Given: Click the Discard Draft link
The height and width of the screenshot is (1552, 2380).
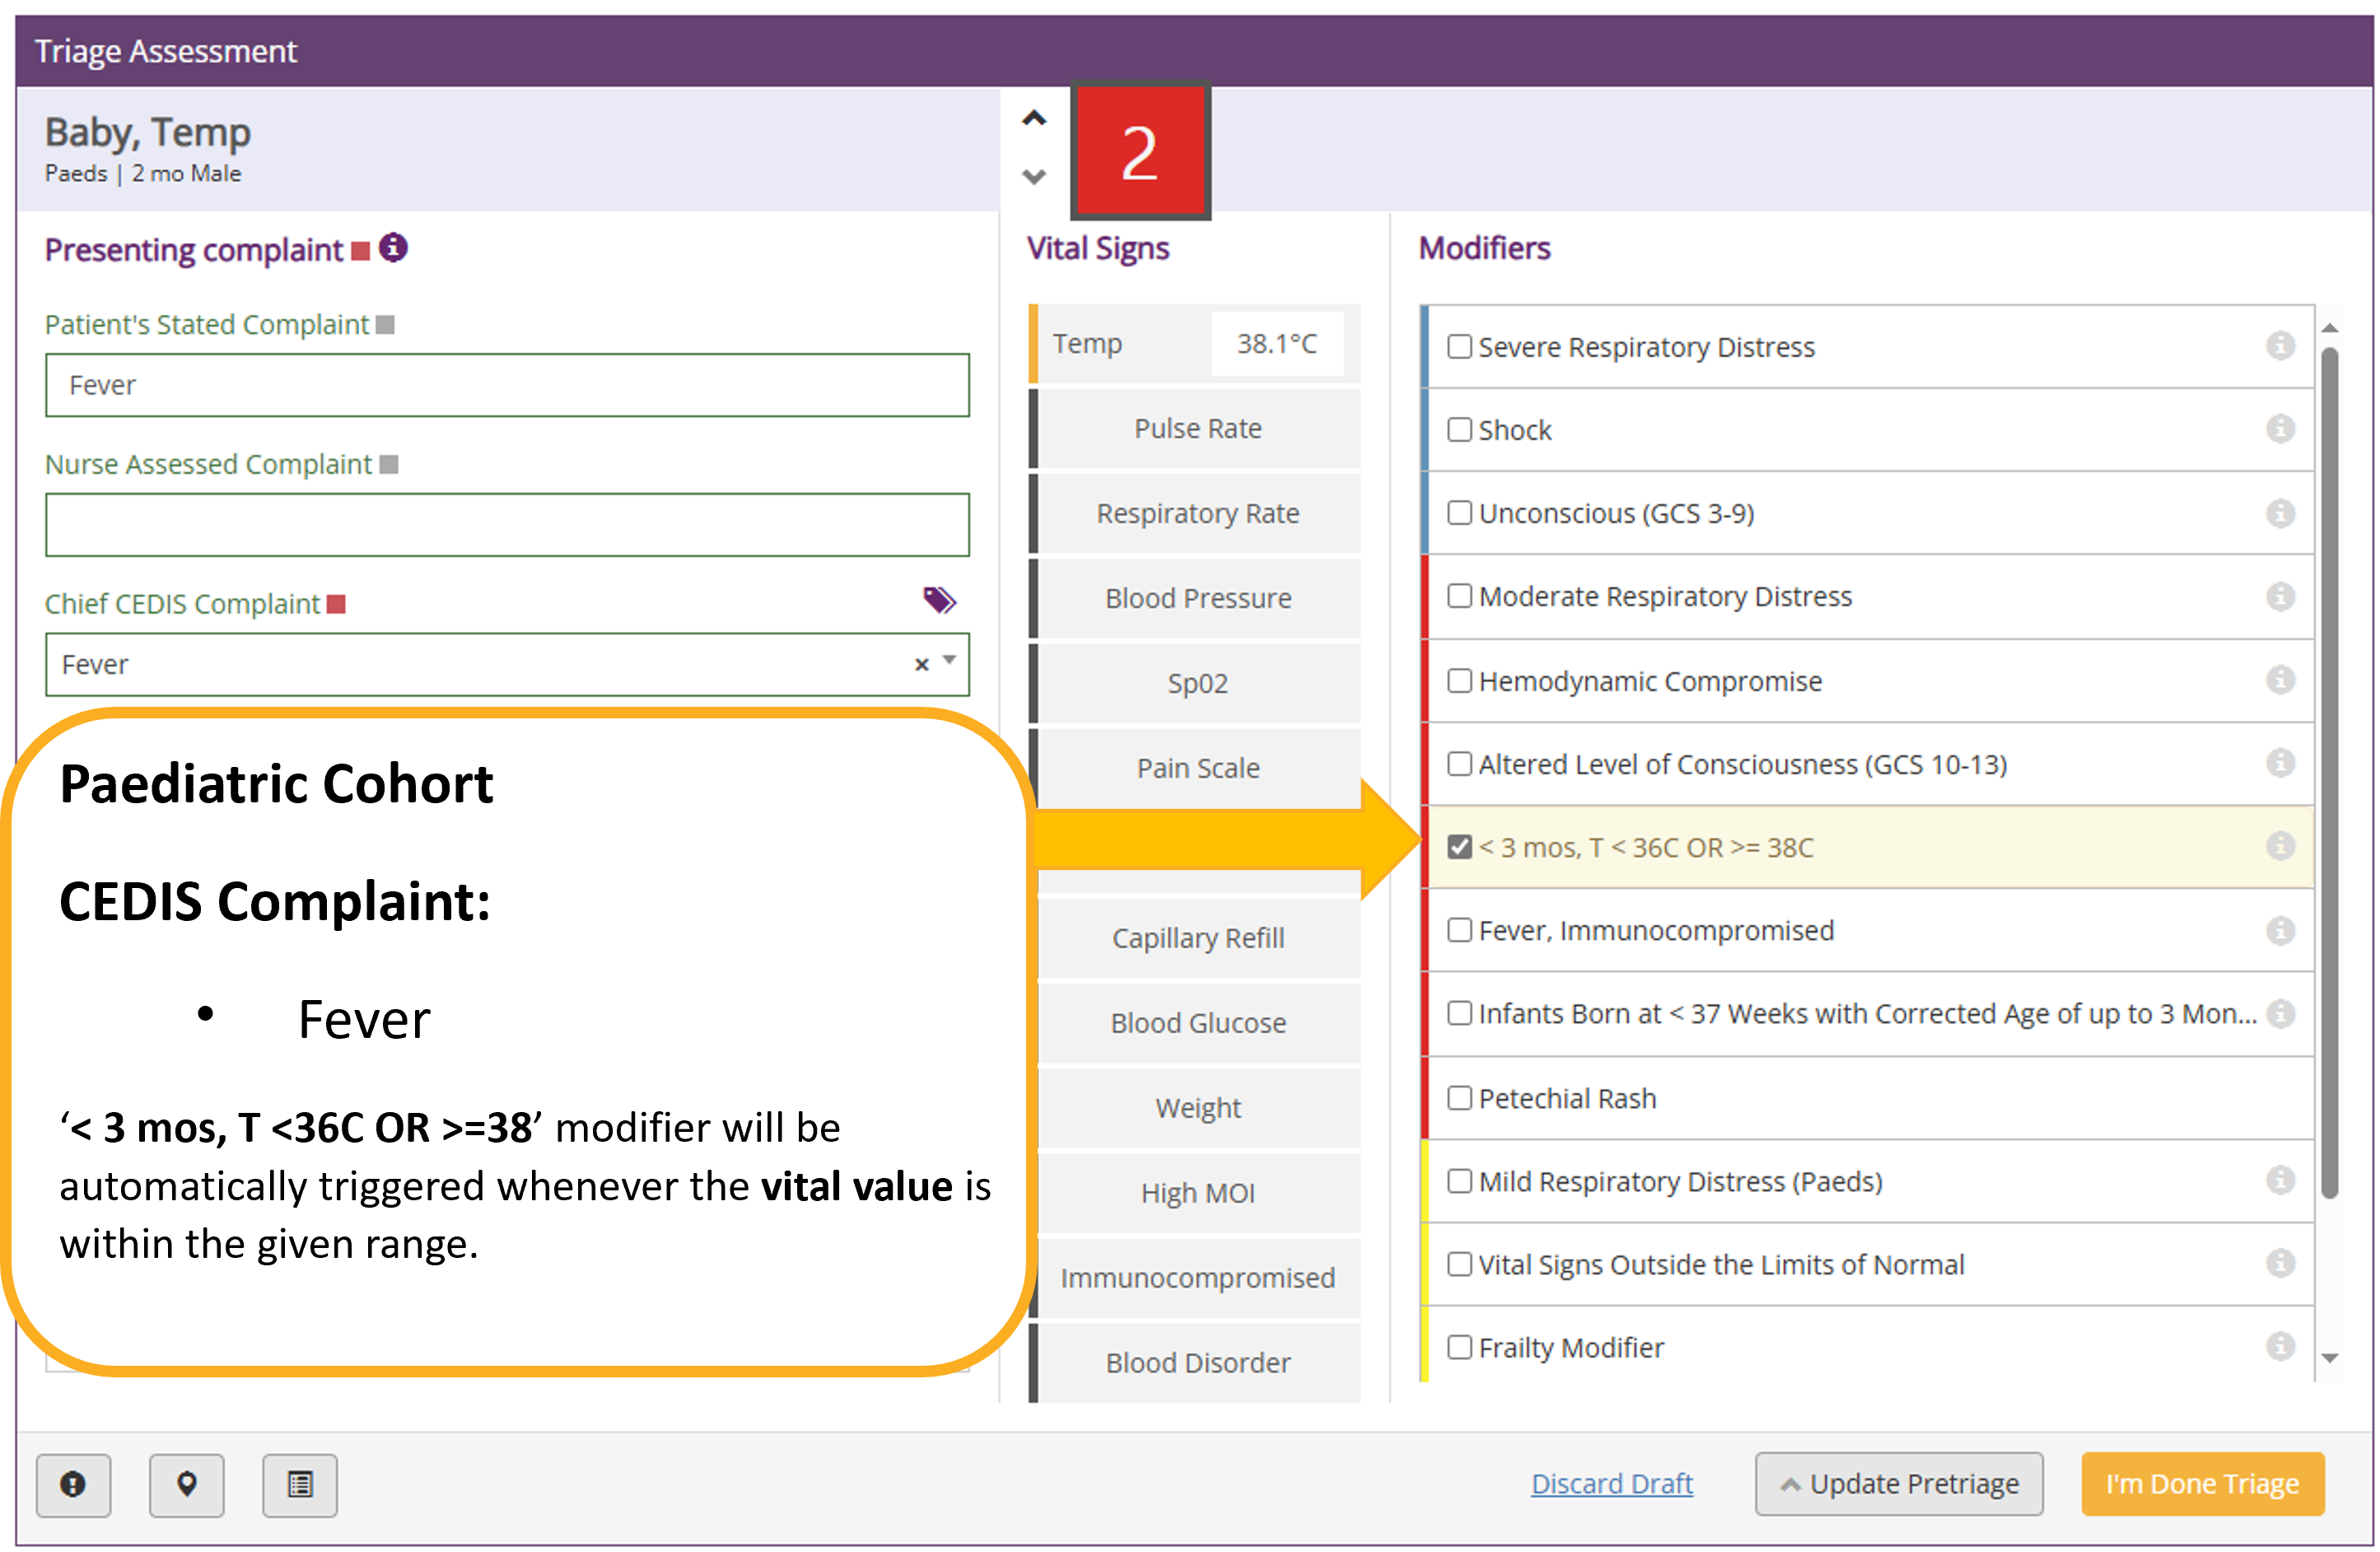Looking at the screenshot, I should tap(1611, 1483).
